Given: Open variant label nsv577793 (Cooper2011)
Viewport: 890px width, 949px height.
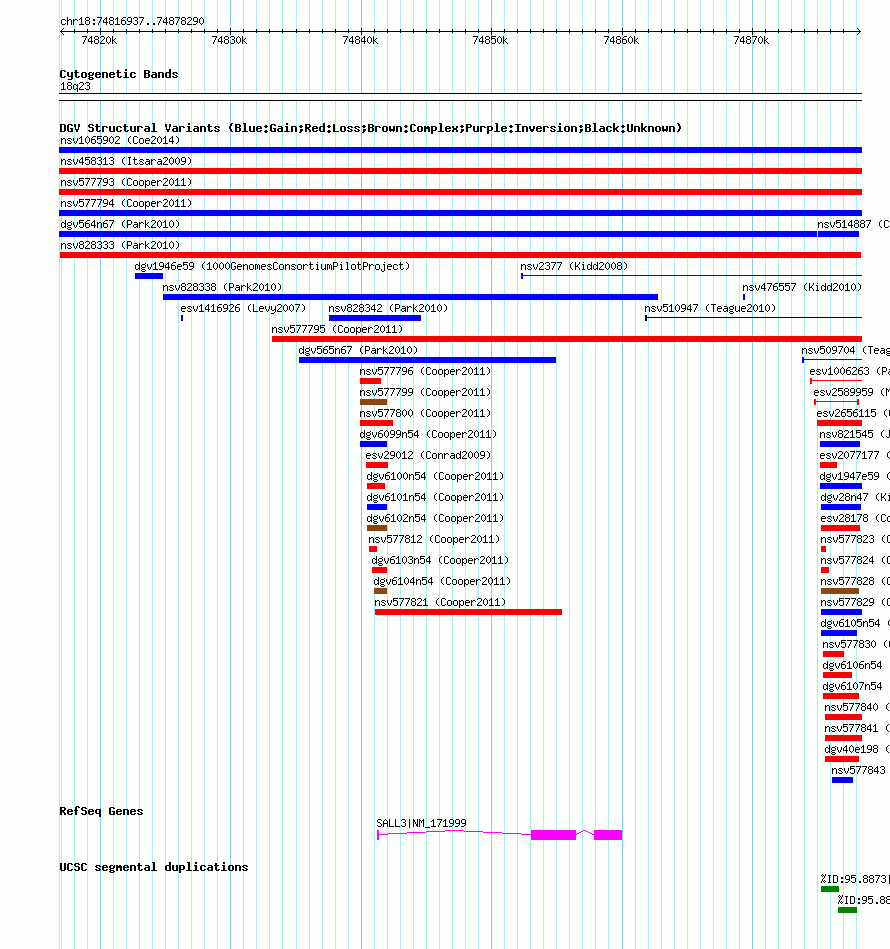Looking at the screenshot, I should [126, 182].
